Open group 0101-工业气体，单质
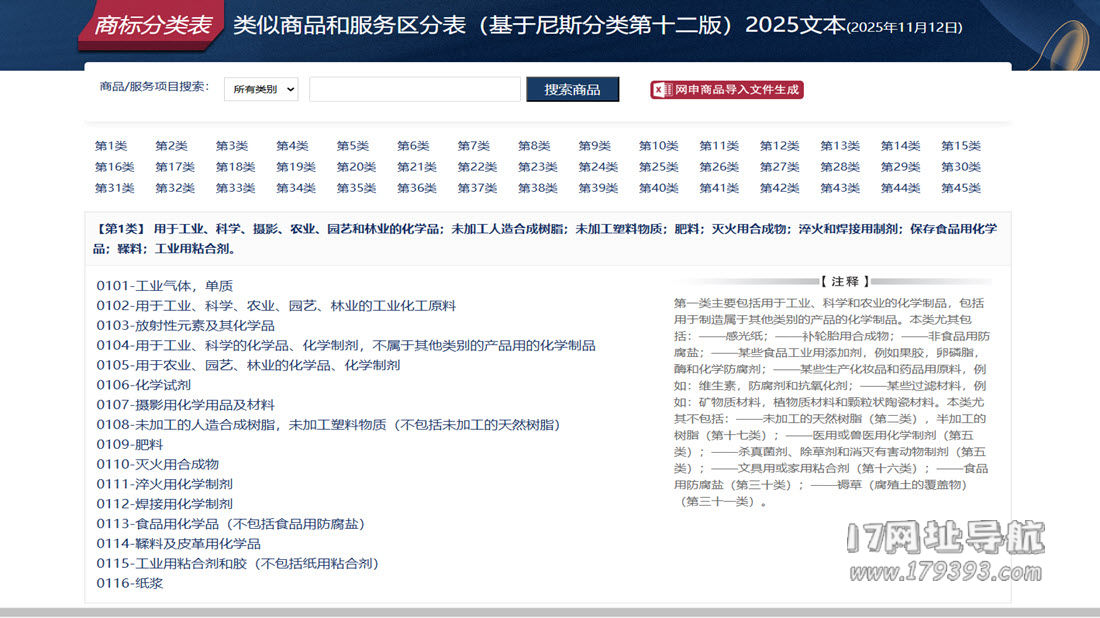The height and width of the screenshot is (618, 1100). (x=164, y=286)
